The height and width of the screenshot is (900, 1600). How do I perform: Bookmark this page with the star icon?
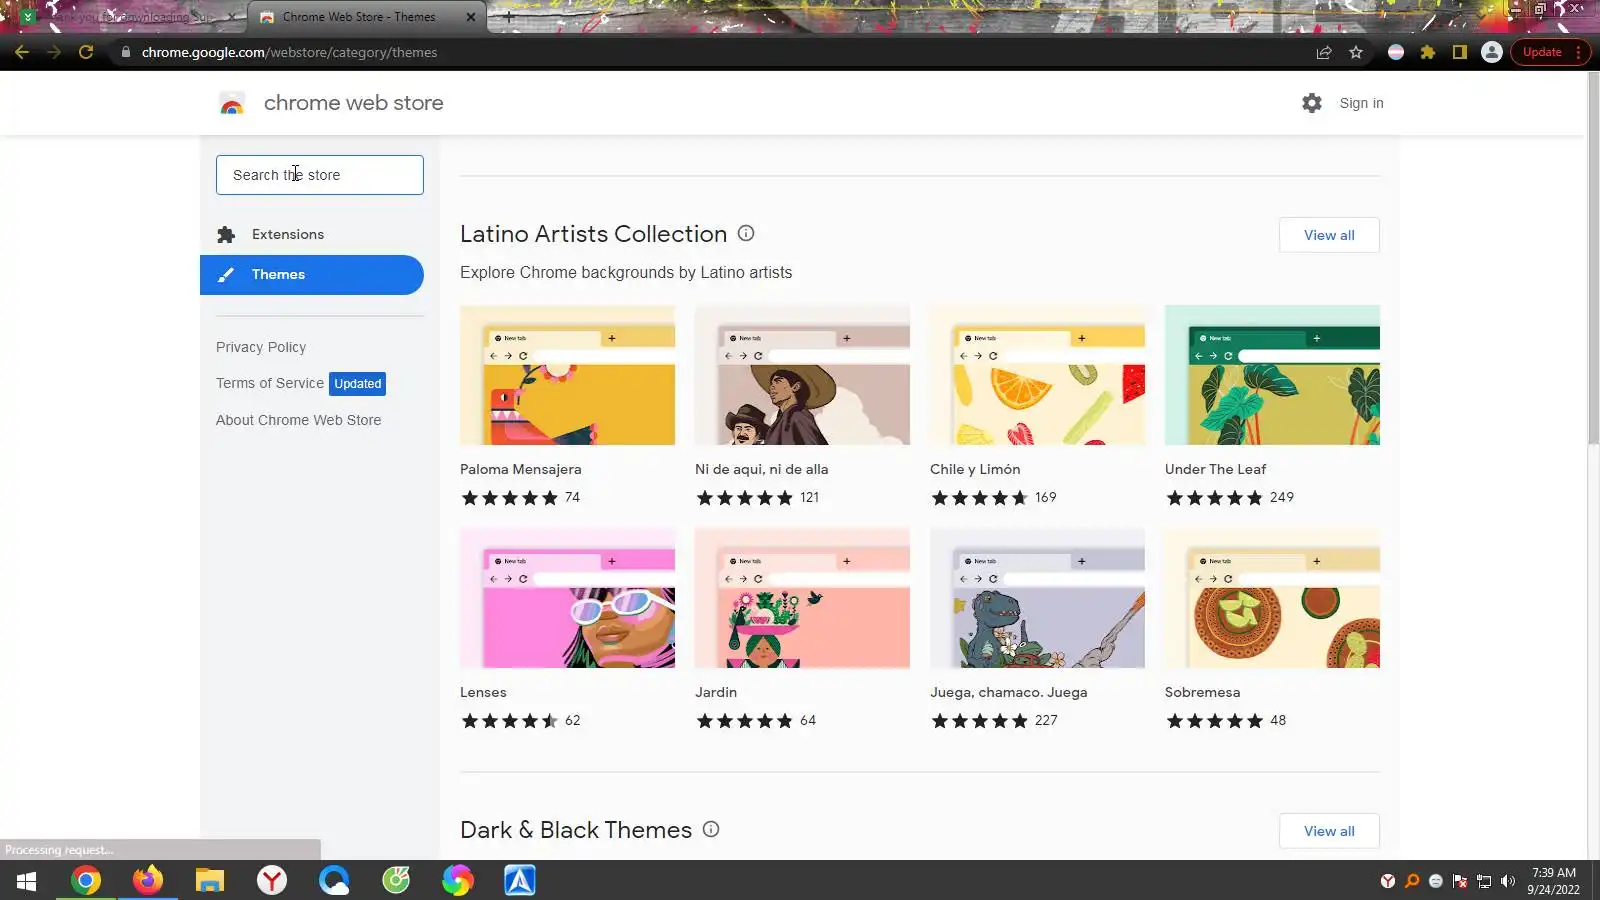pyautogui.click(x=1356, y=52)
